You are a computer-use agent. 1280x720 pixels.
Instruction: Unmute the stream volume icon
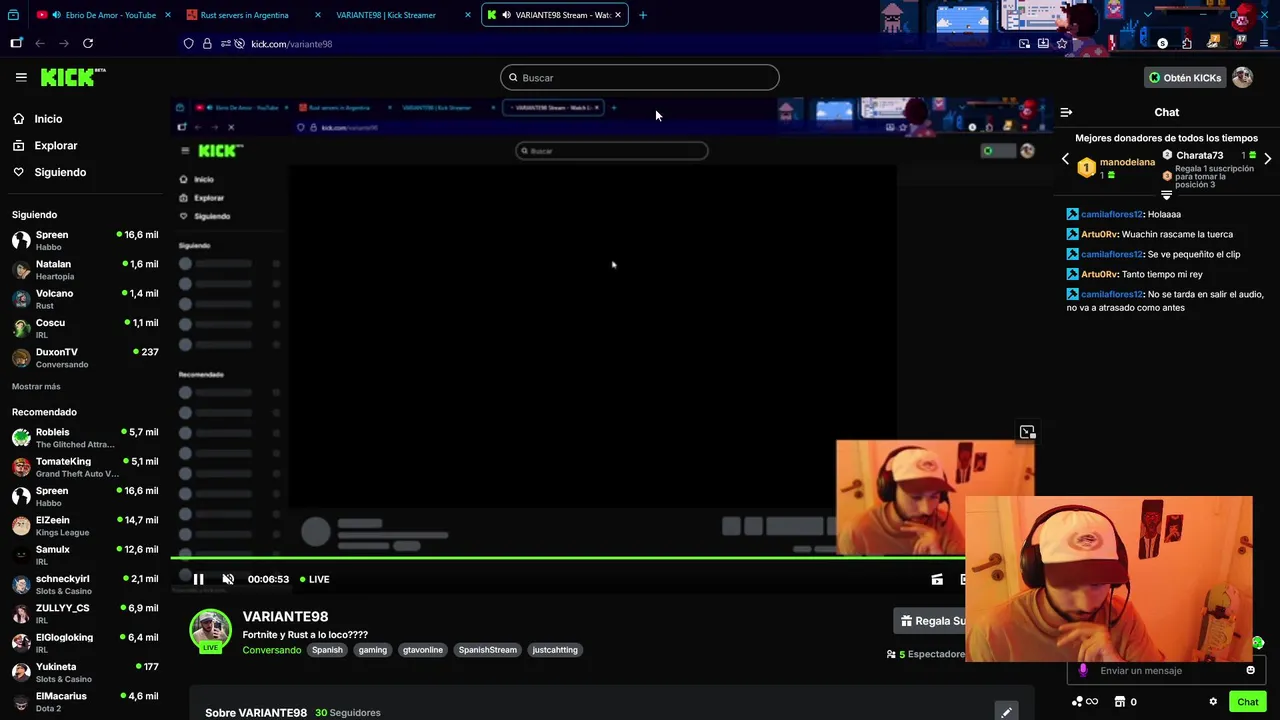tap(228, 579)
